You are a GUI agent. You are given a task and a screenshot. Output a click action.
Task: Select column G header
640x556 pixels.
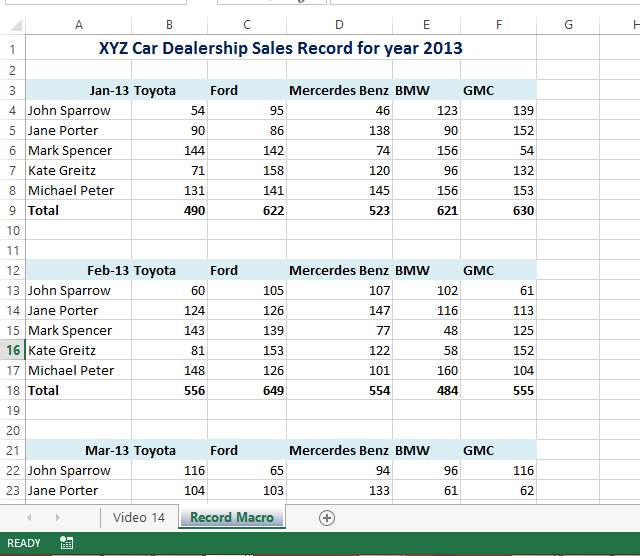point(568,25)
